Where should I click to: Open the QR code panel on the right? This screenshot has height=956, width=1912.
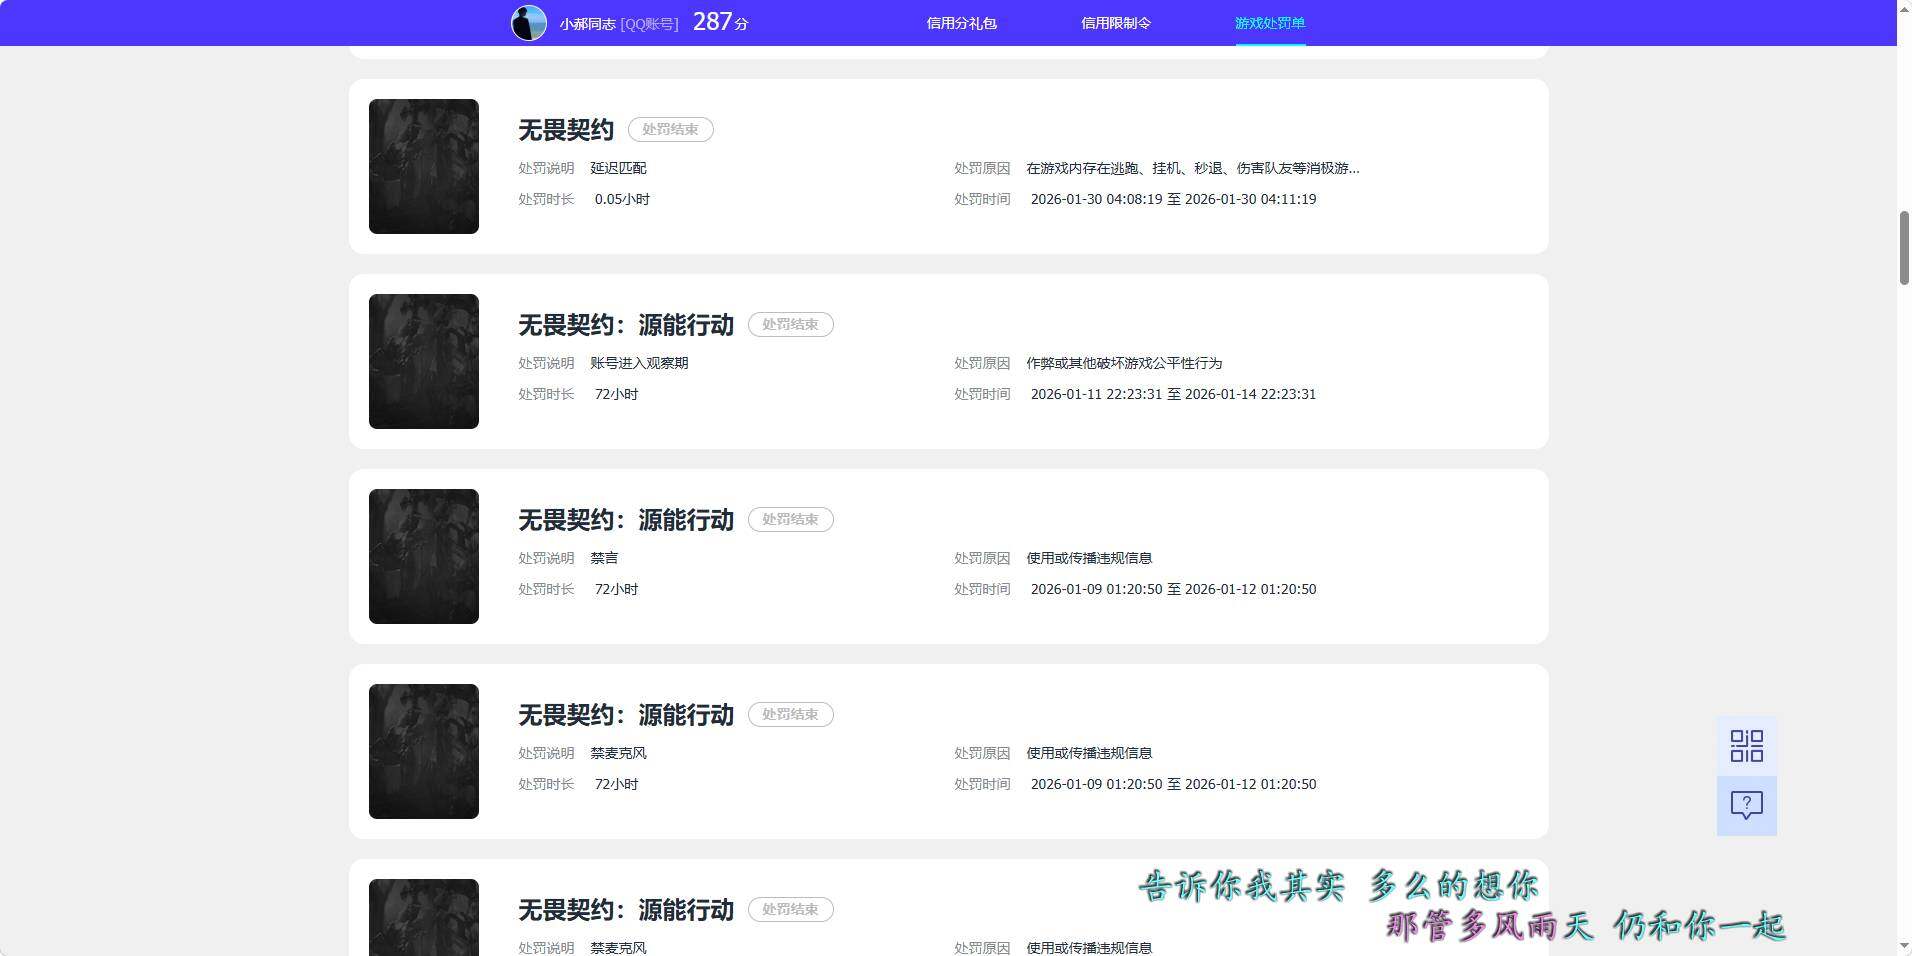[x=1746, y=745]
